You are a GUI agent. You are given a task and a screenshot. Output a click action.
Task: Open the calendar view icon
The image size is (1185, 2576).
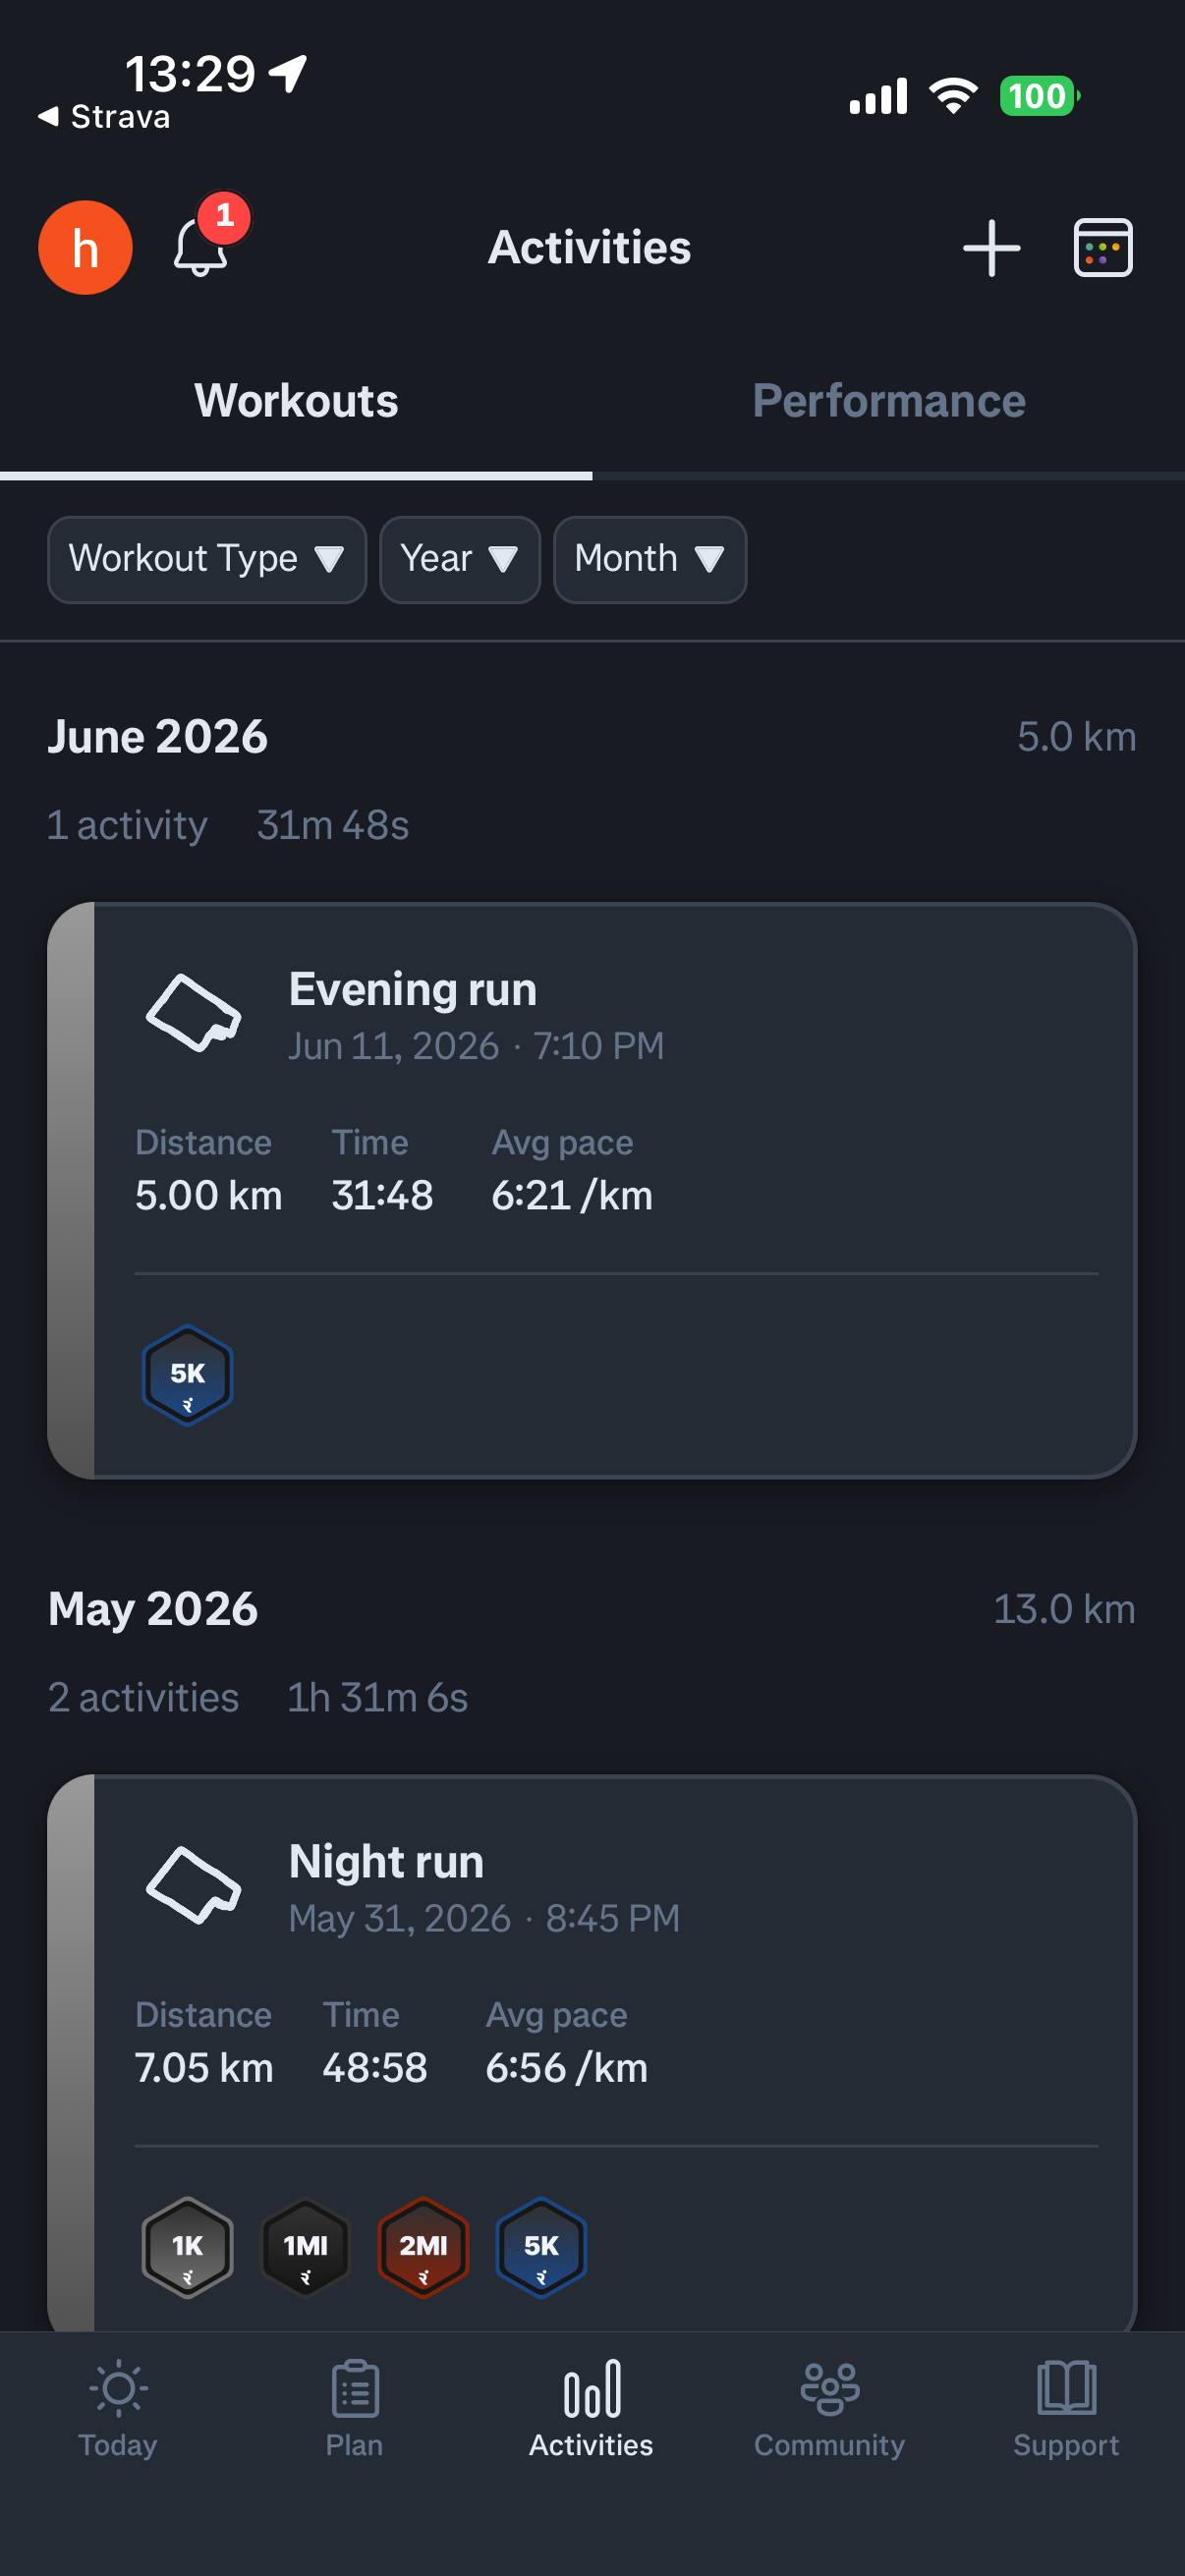click(1102, 247)
